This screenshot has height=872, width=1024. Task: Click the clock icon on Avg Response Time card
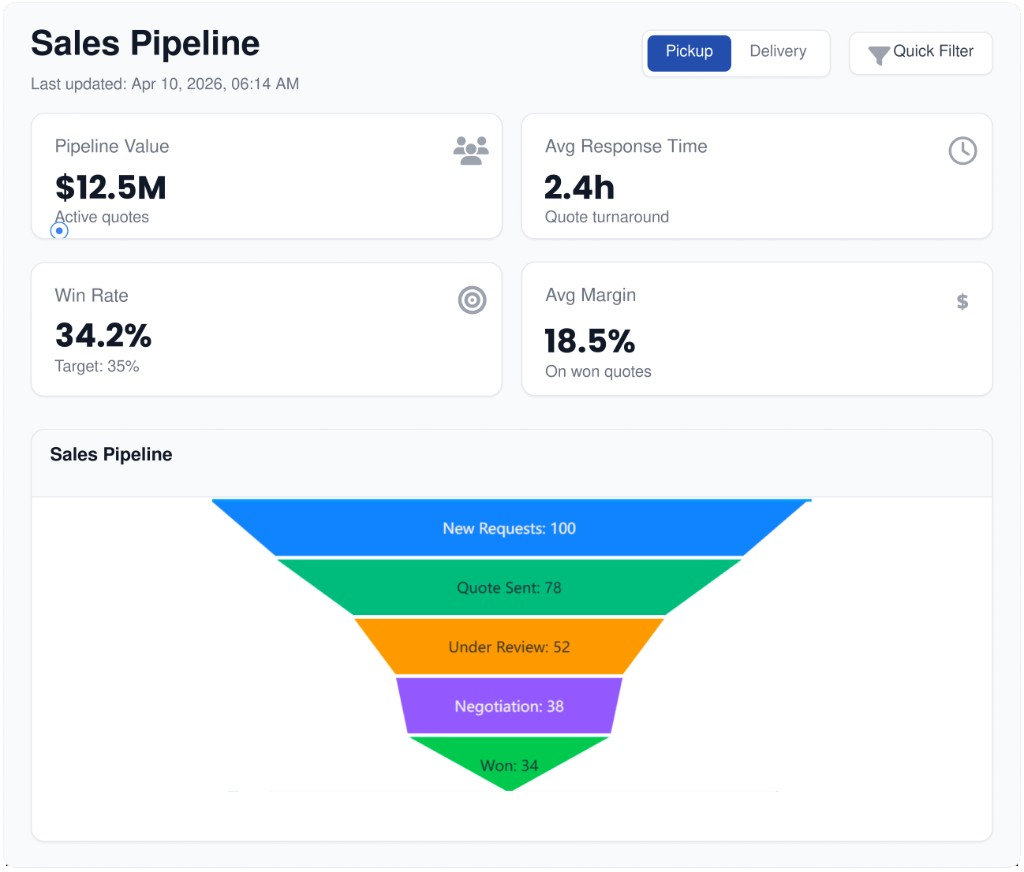tap(963, 151)
